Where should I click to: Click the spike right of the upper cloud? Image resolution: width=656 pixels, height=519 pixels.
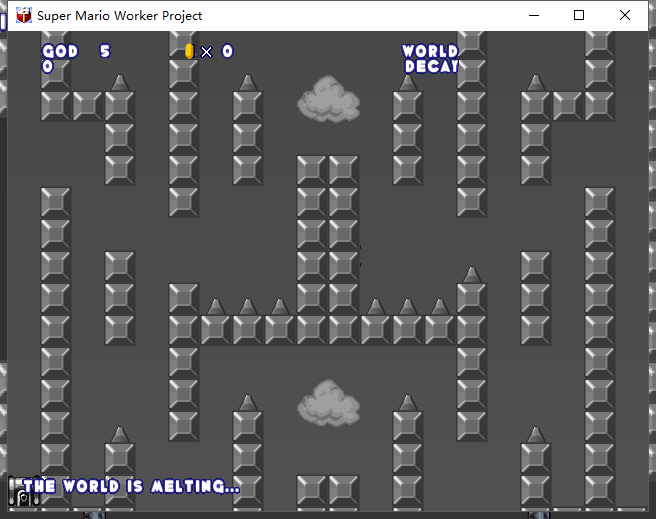pos(407,82)
